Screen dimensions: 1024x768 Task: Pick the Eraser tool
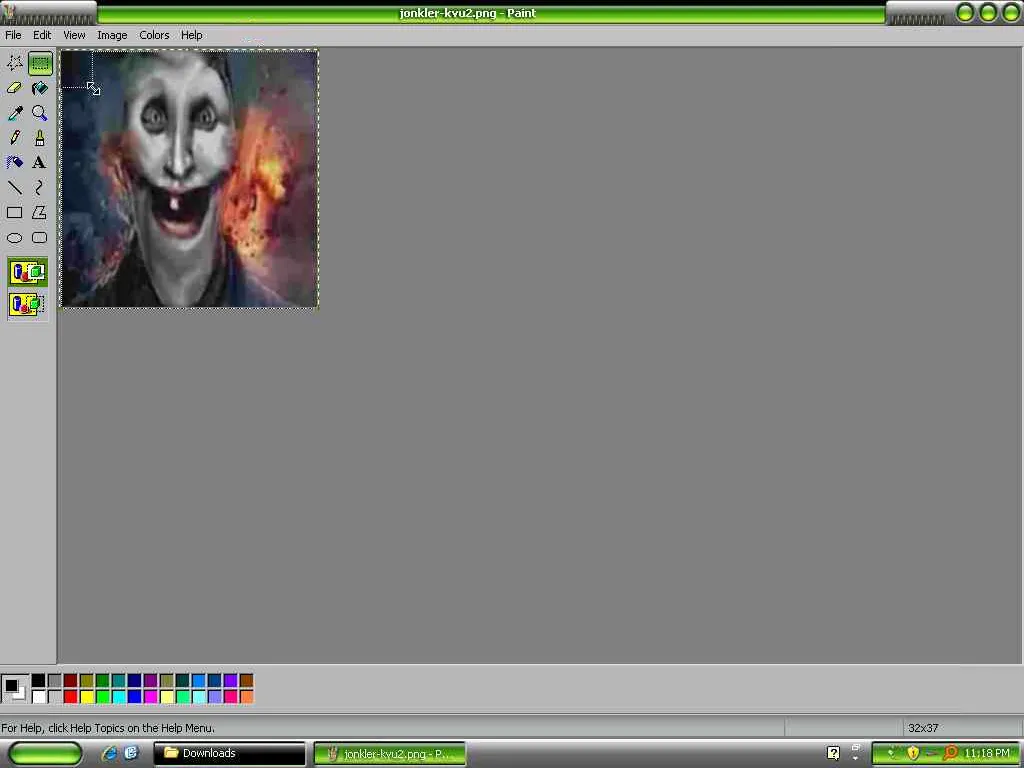[14, 88]
